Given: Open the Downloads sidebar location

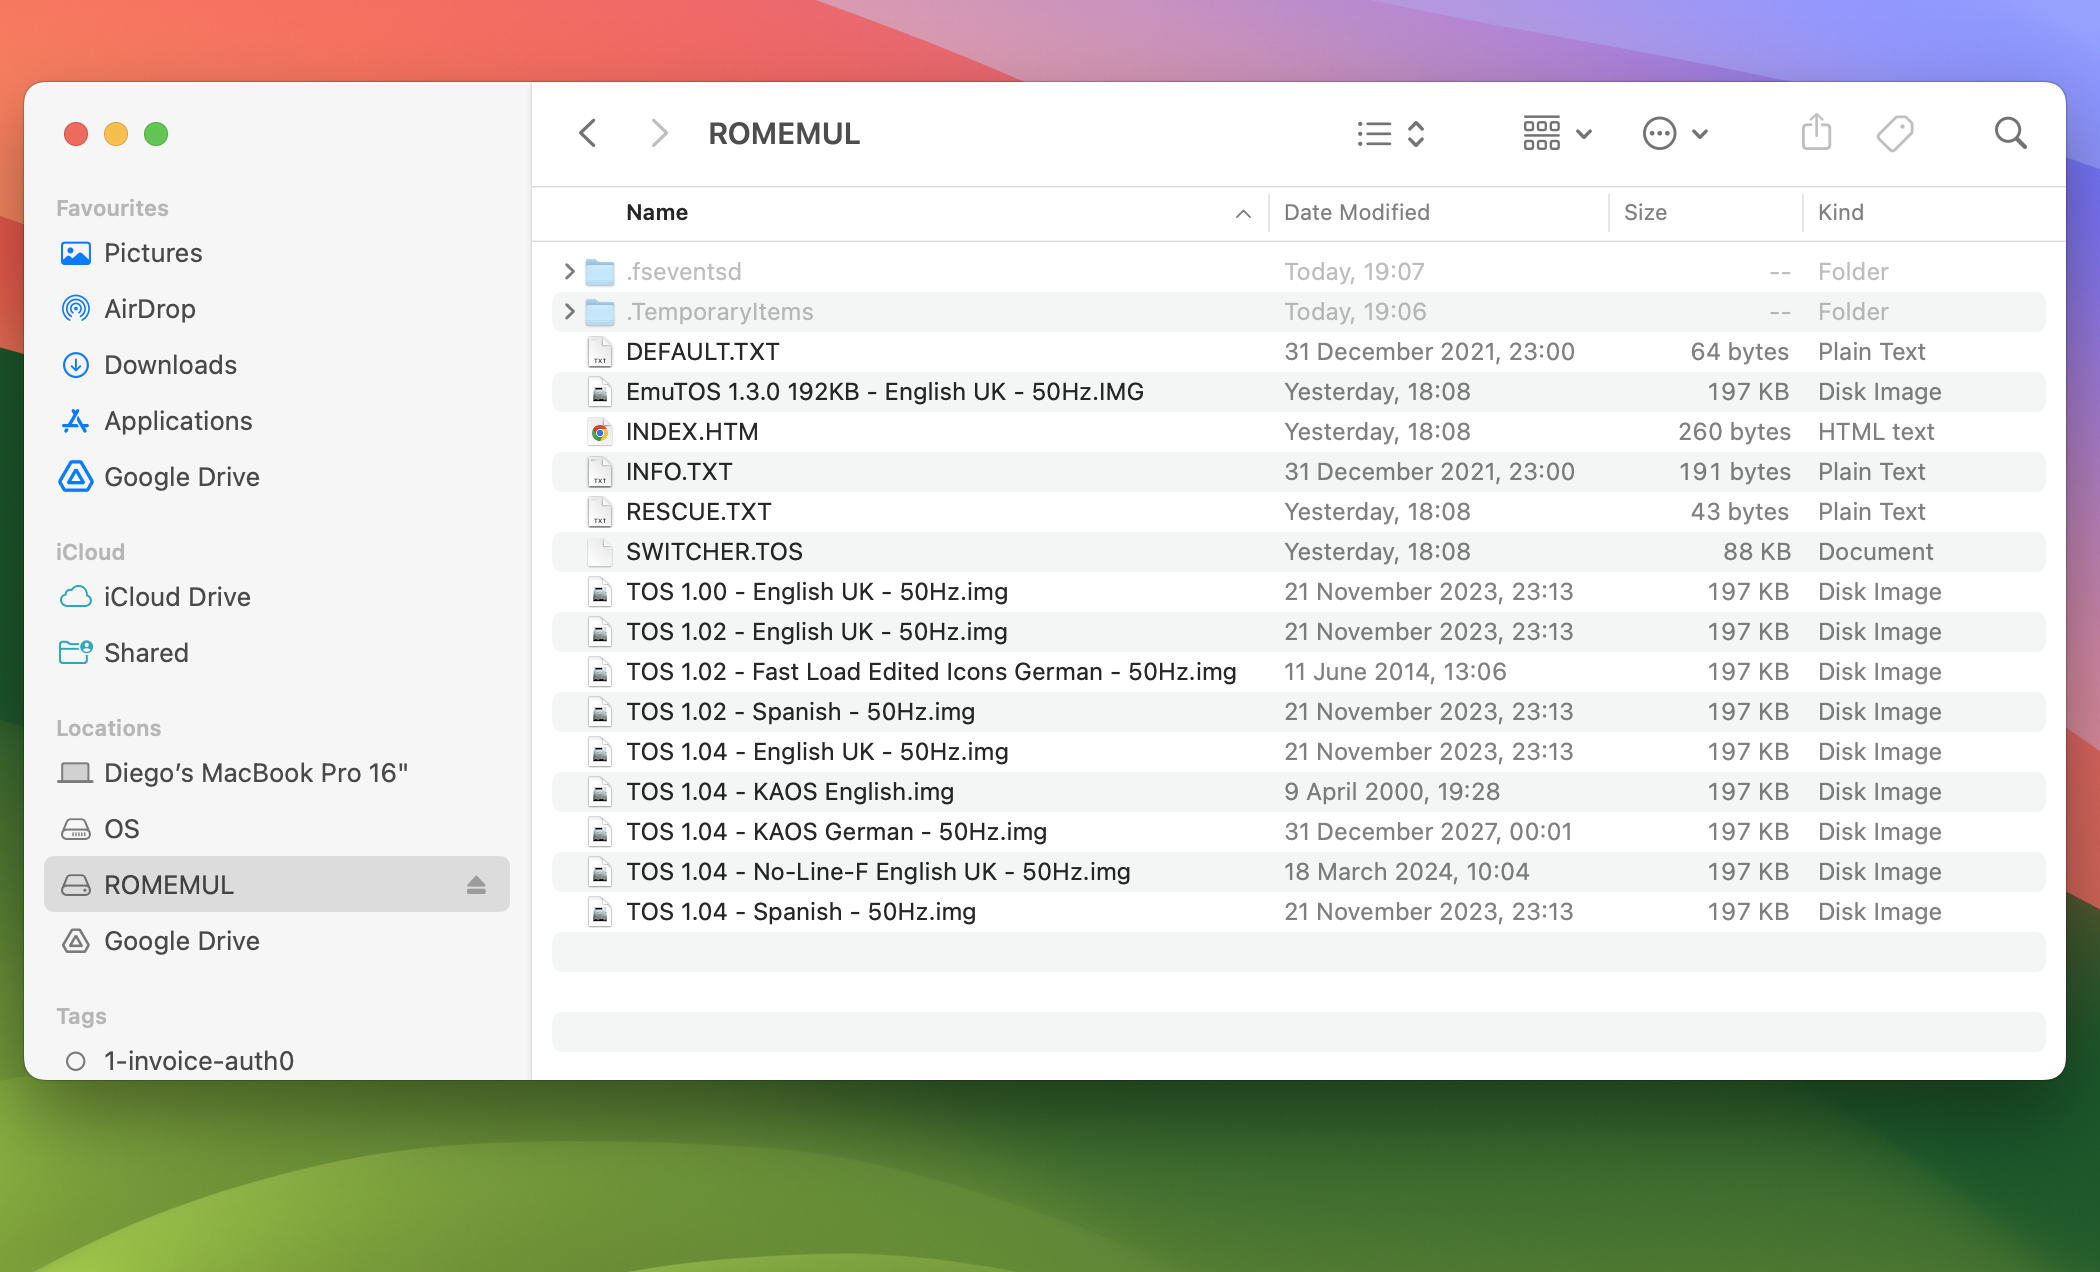Looking at the screenshot, I should coord(170,365).
